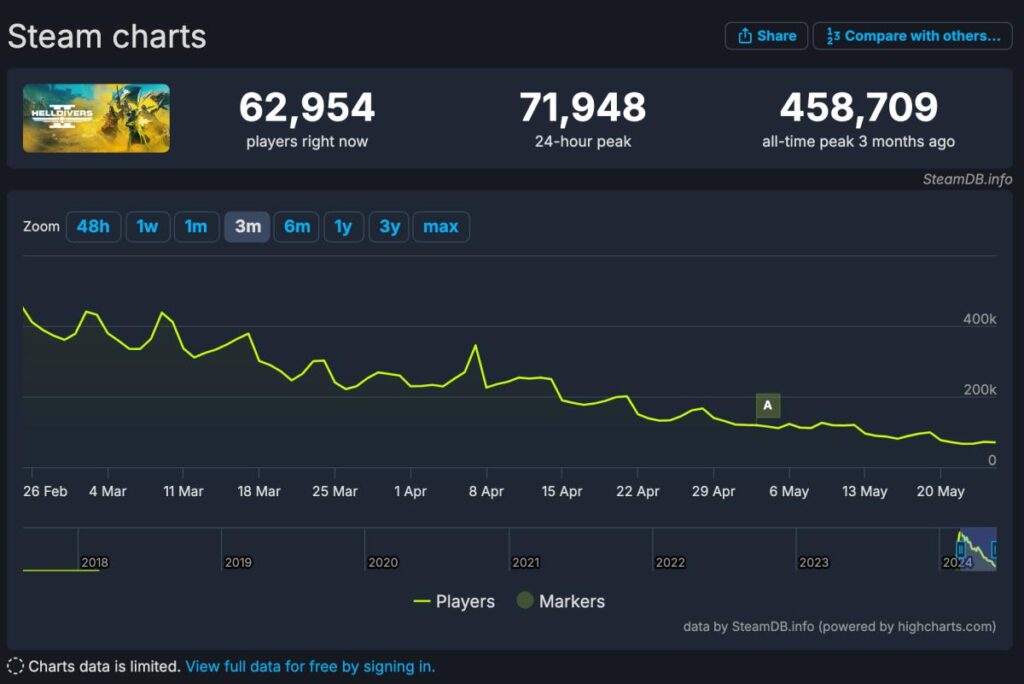Image resolution: width=1024 pixels, height=684 pixels.
Task: Set chart zoom to 1w
Action: click(x=148, y=227)
